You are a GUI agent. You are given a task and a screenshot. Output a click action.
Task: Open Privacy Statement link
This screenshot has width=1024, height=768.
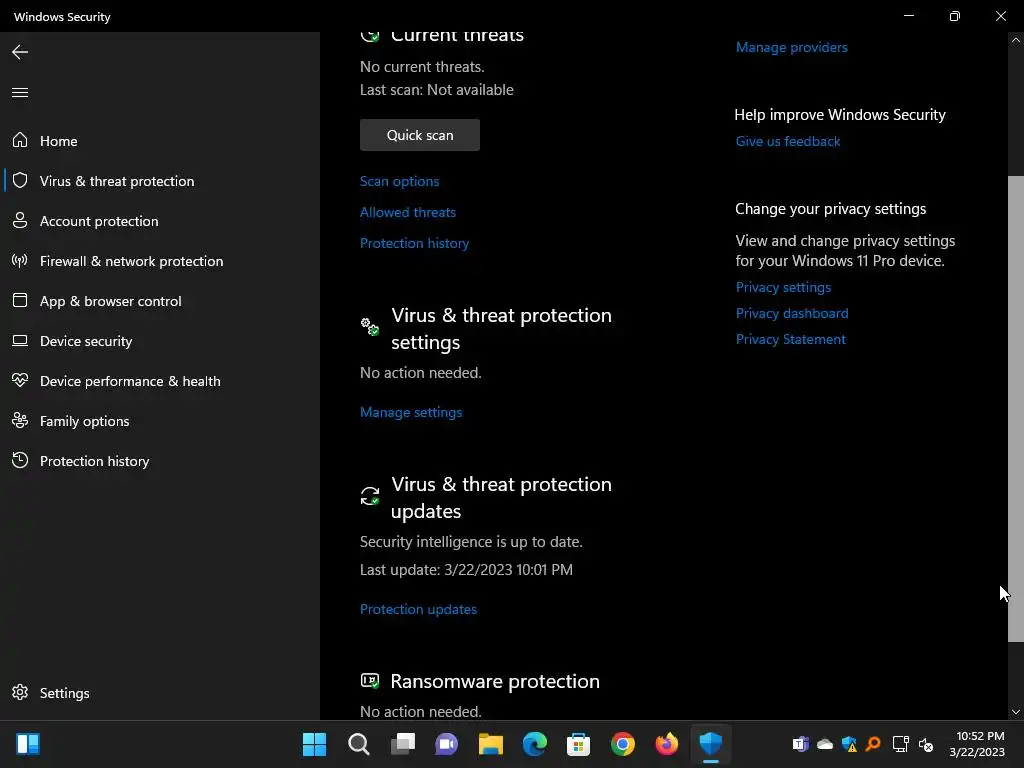coord(790,340)
